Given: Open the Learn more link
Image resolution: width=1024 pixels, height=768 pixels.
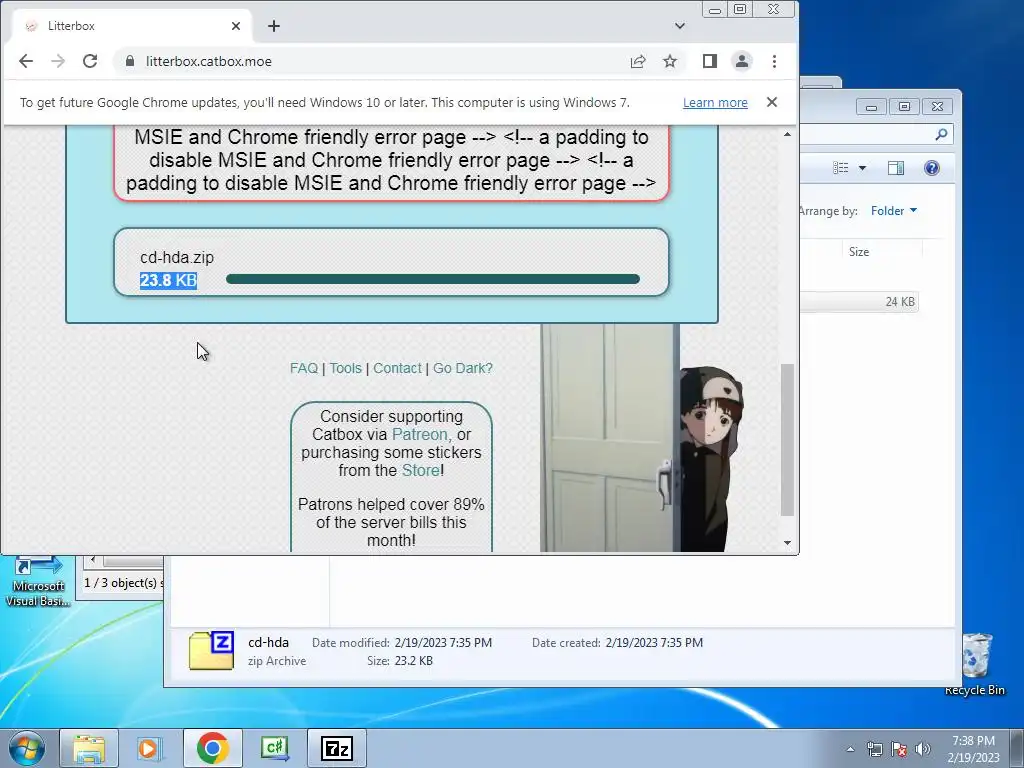Looking at the screenshot, I should pyautogui.click(x=715, y=103).
